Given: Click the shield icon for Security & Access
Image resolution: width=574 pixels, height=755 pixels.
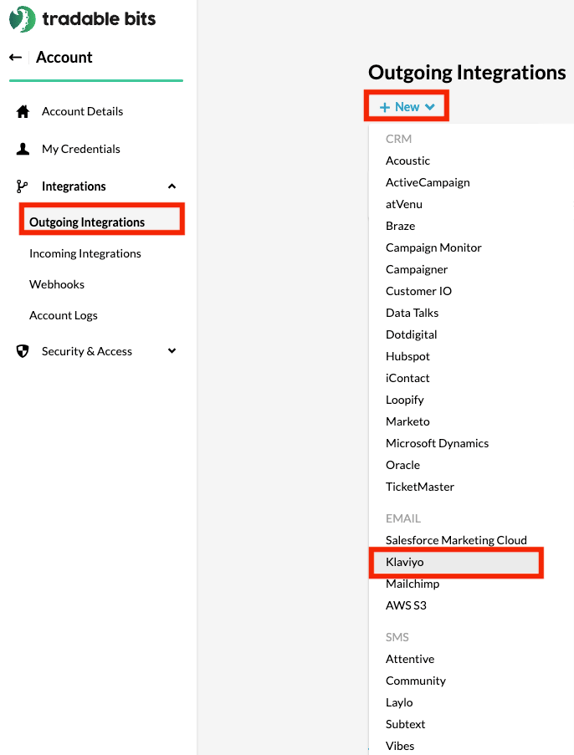Looking at the screenshot, I should click(x=23, y=351).
